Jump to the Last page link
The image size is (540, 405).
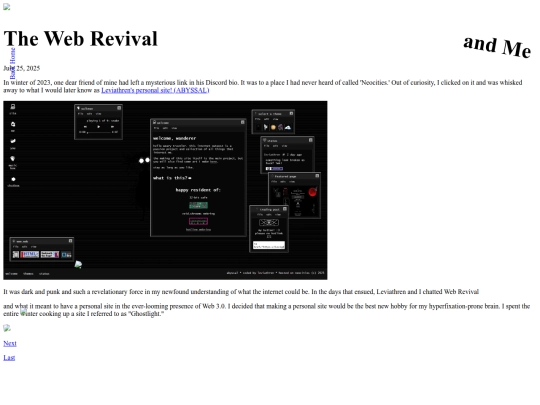tap(9, 357)
